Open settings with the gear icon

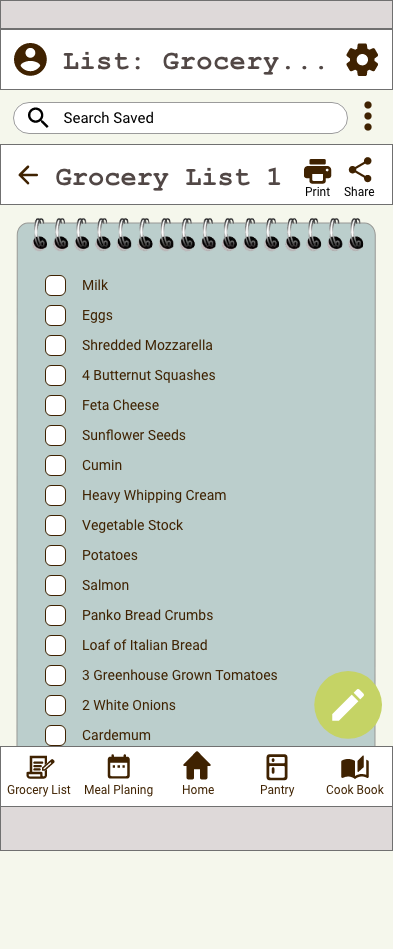coord(362,59)
